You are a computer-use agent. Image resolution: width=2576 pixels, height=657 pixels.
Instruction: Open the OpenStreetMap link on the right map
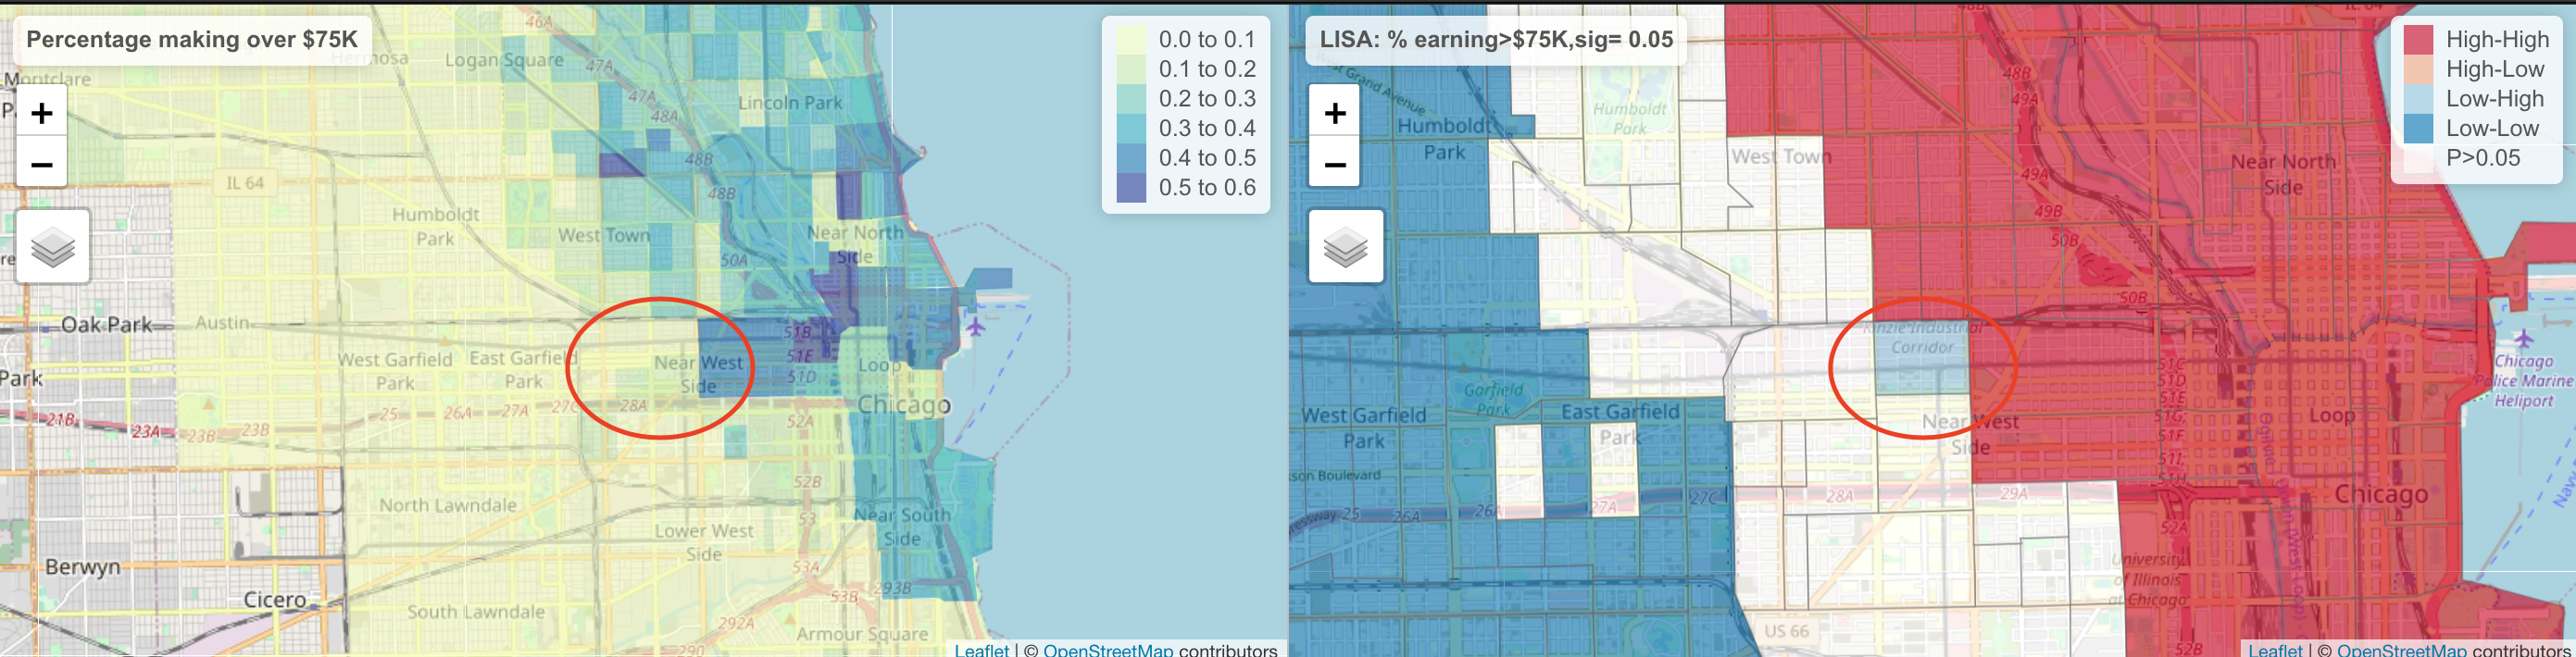(2400, 649)
